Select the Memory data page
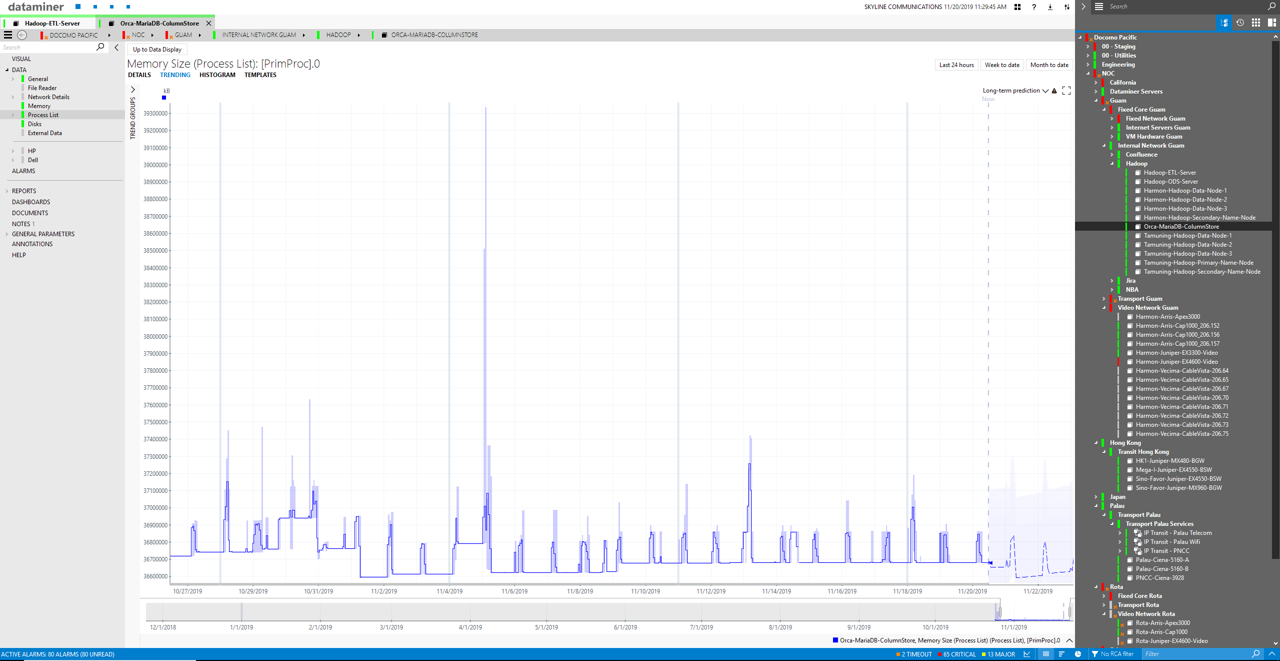This screenshot has width=1280, height=661. point(39,106)
